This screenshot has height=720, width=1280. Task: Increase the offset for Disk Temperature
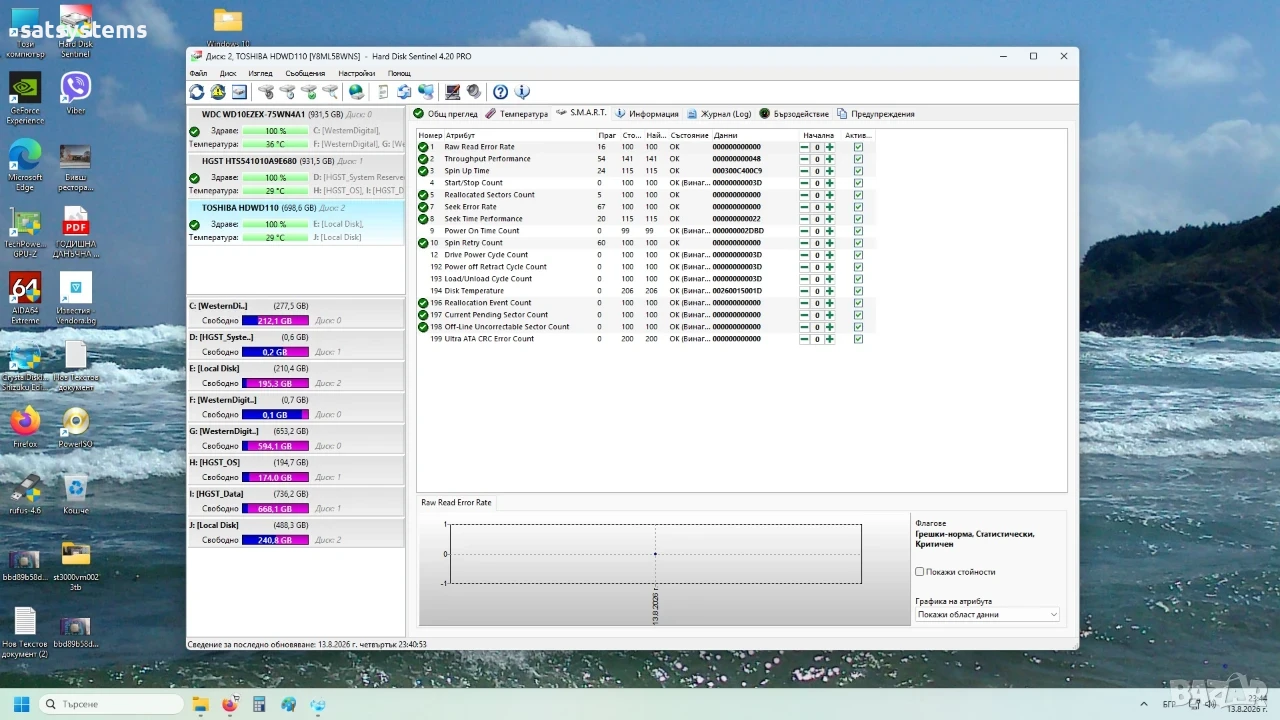coord(830,291)
